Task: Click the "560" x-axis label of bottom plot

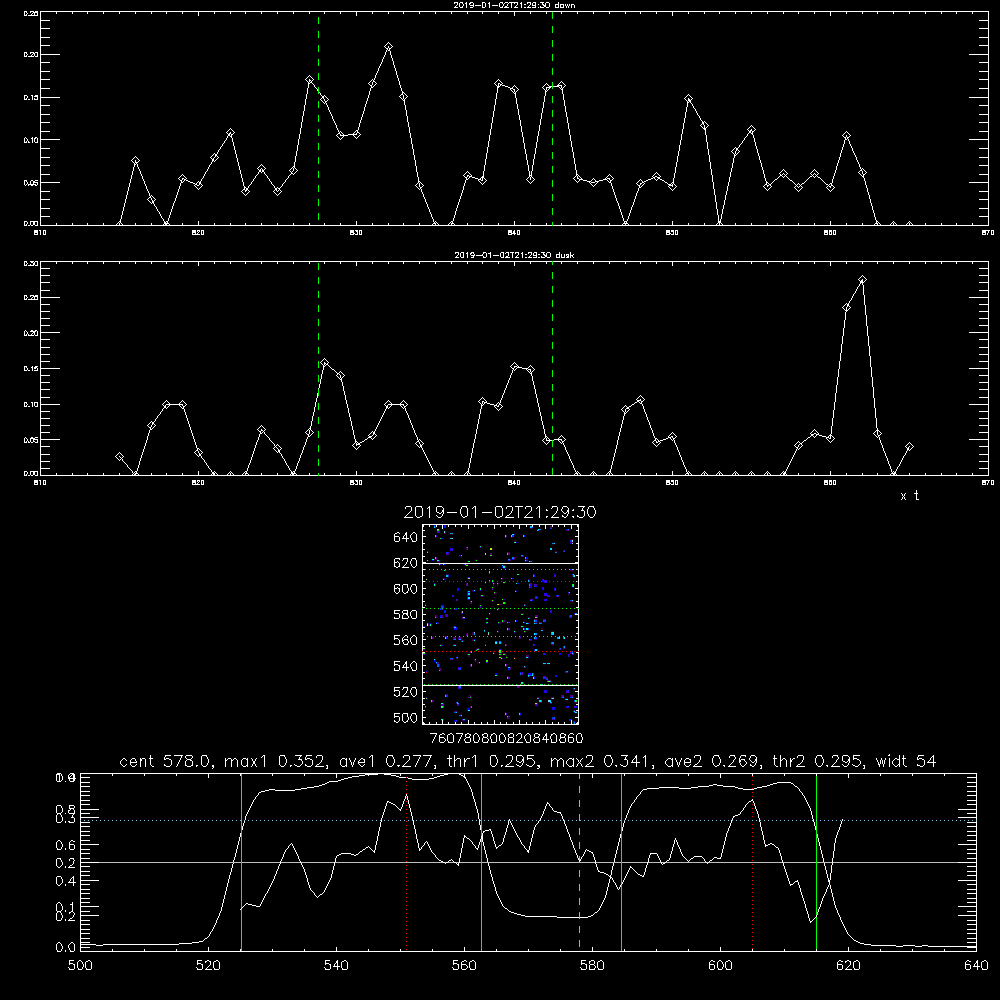Action: point(464,966)
